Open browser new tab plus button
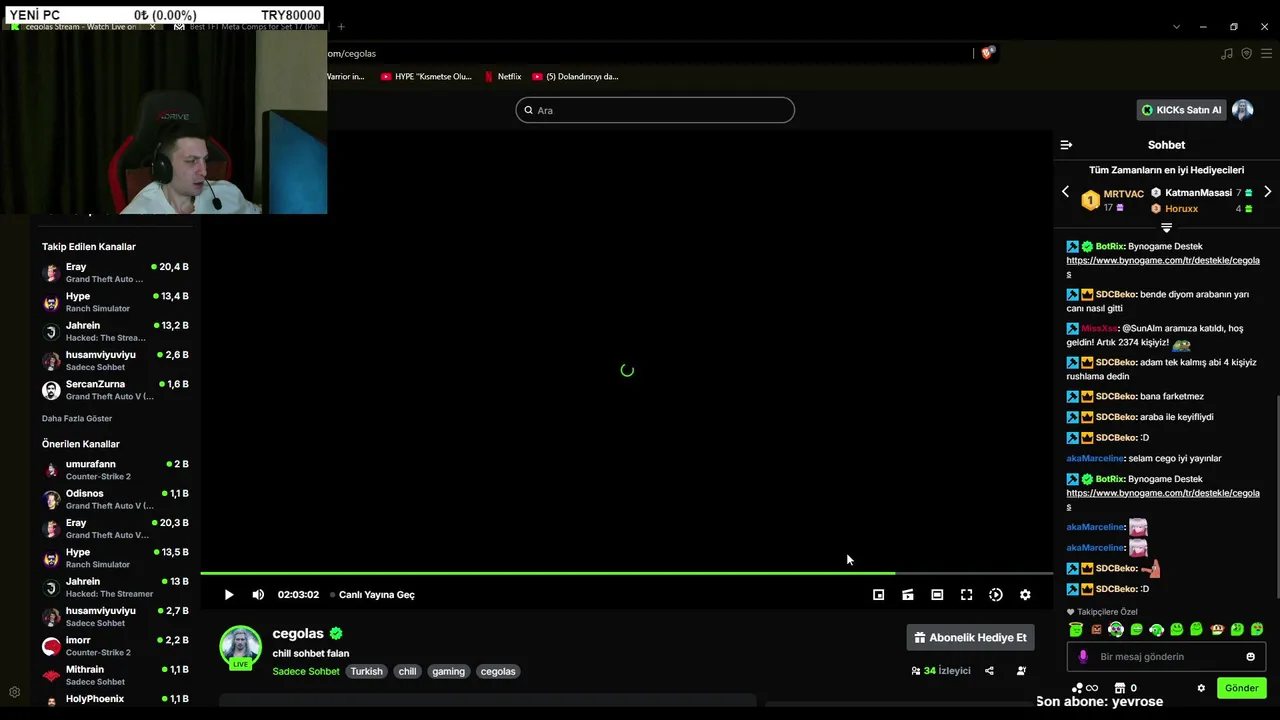Screen dimensions: 1280x720 [x=341, y=27]
